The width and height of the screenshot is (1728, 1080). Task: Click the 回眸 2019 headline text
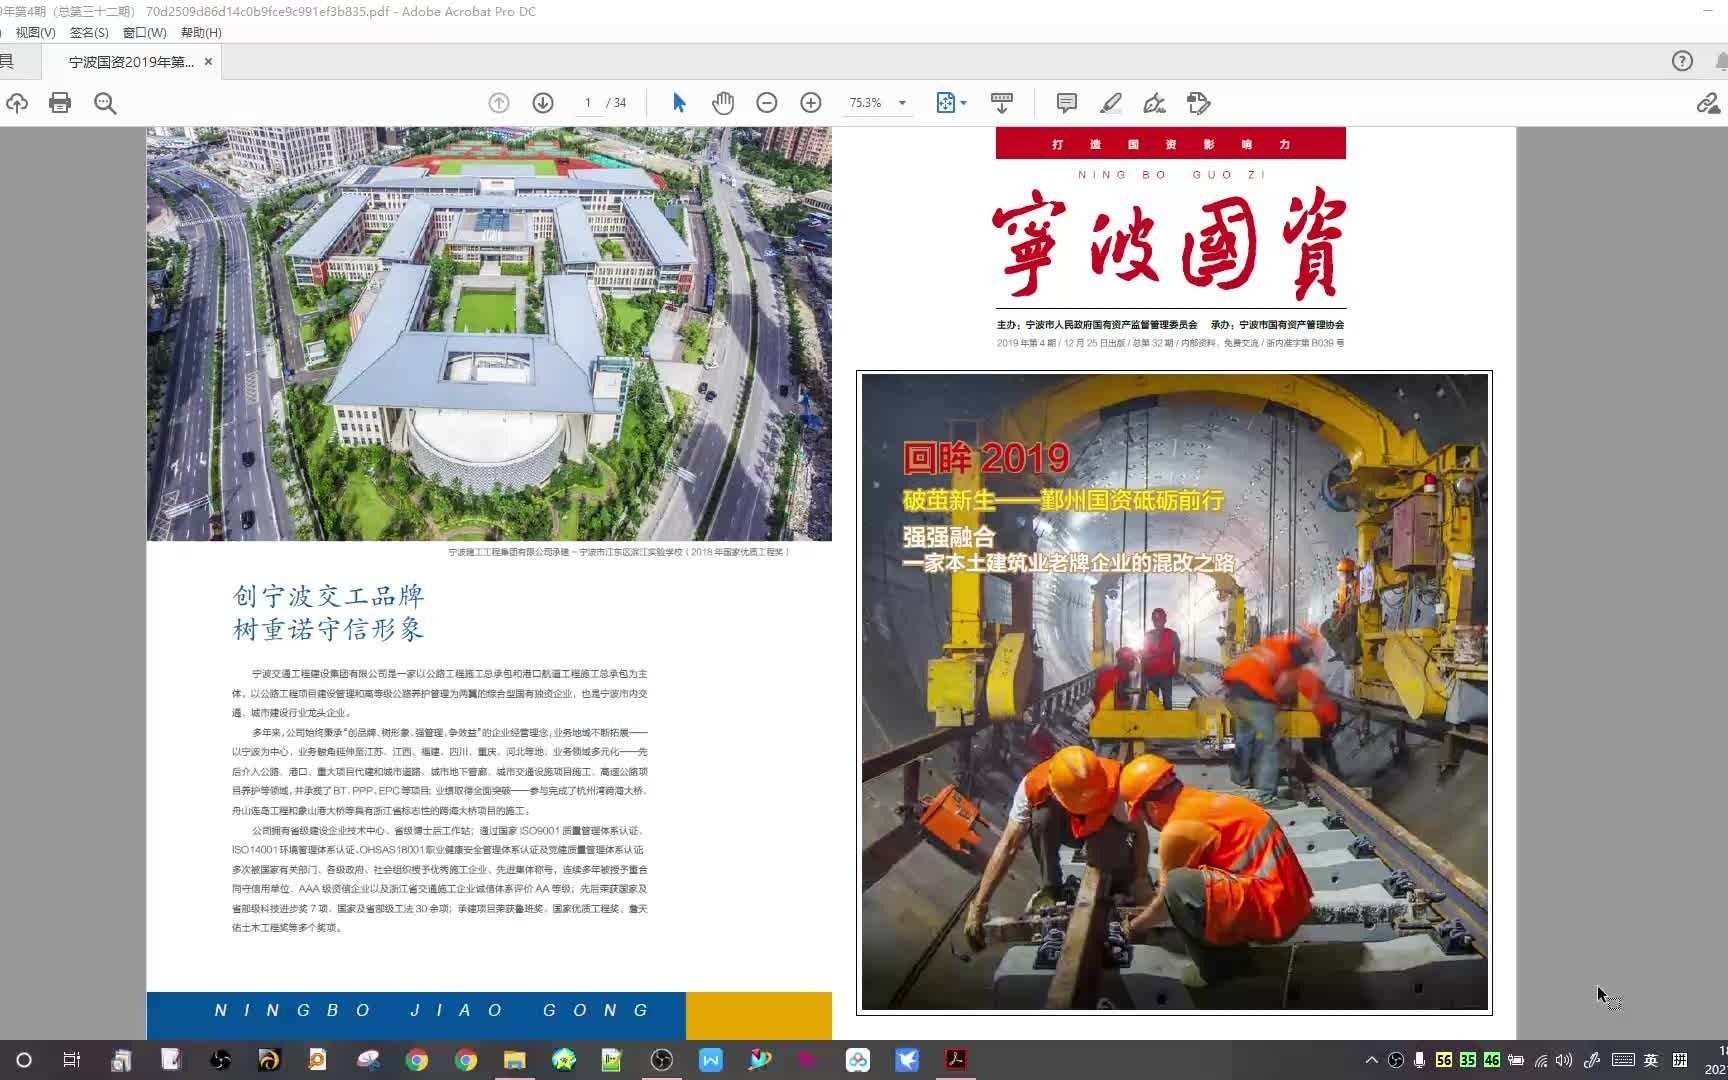pyautogui.click(x=986, y=458)
